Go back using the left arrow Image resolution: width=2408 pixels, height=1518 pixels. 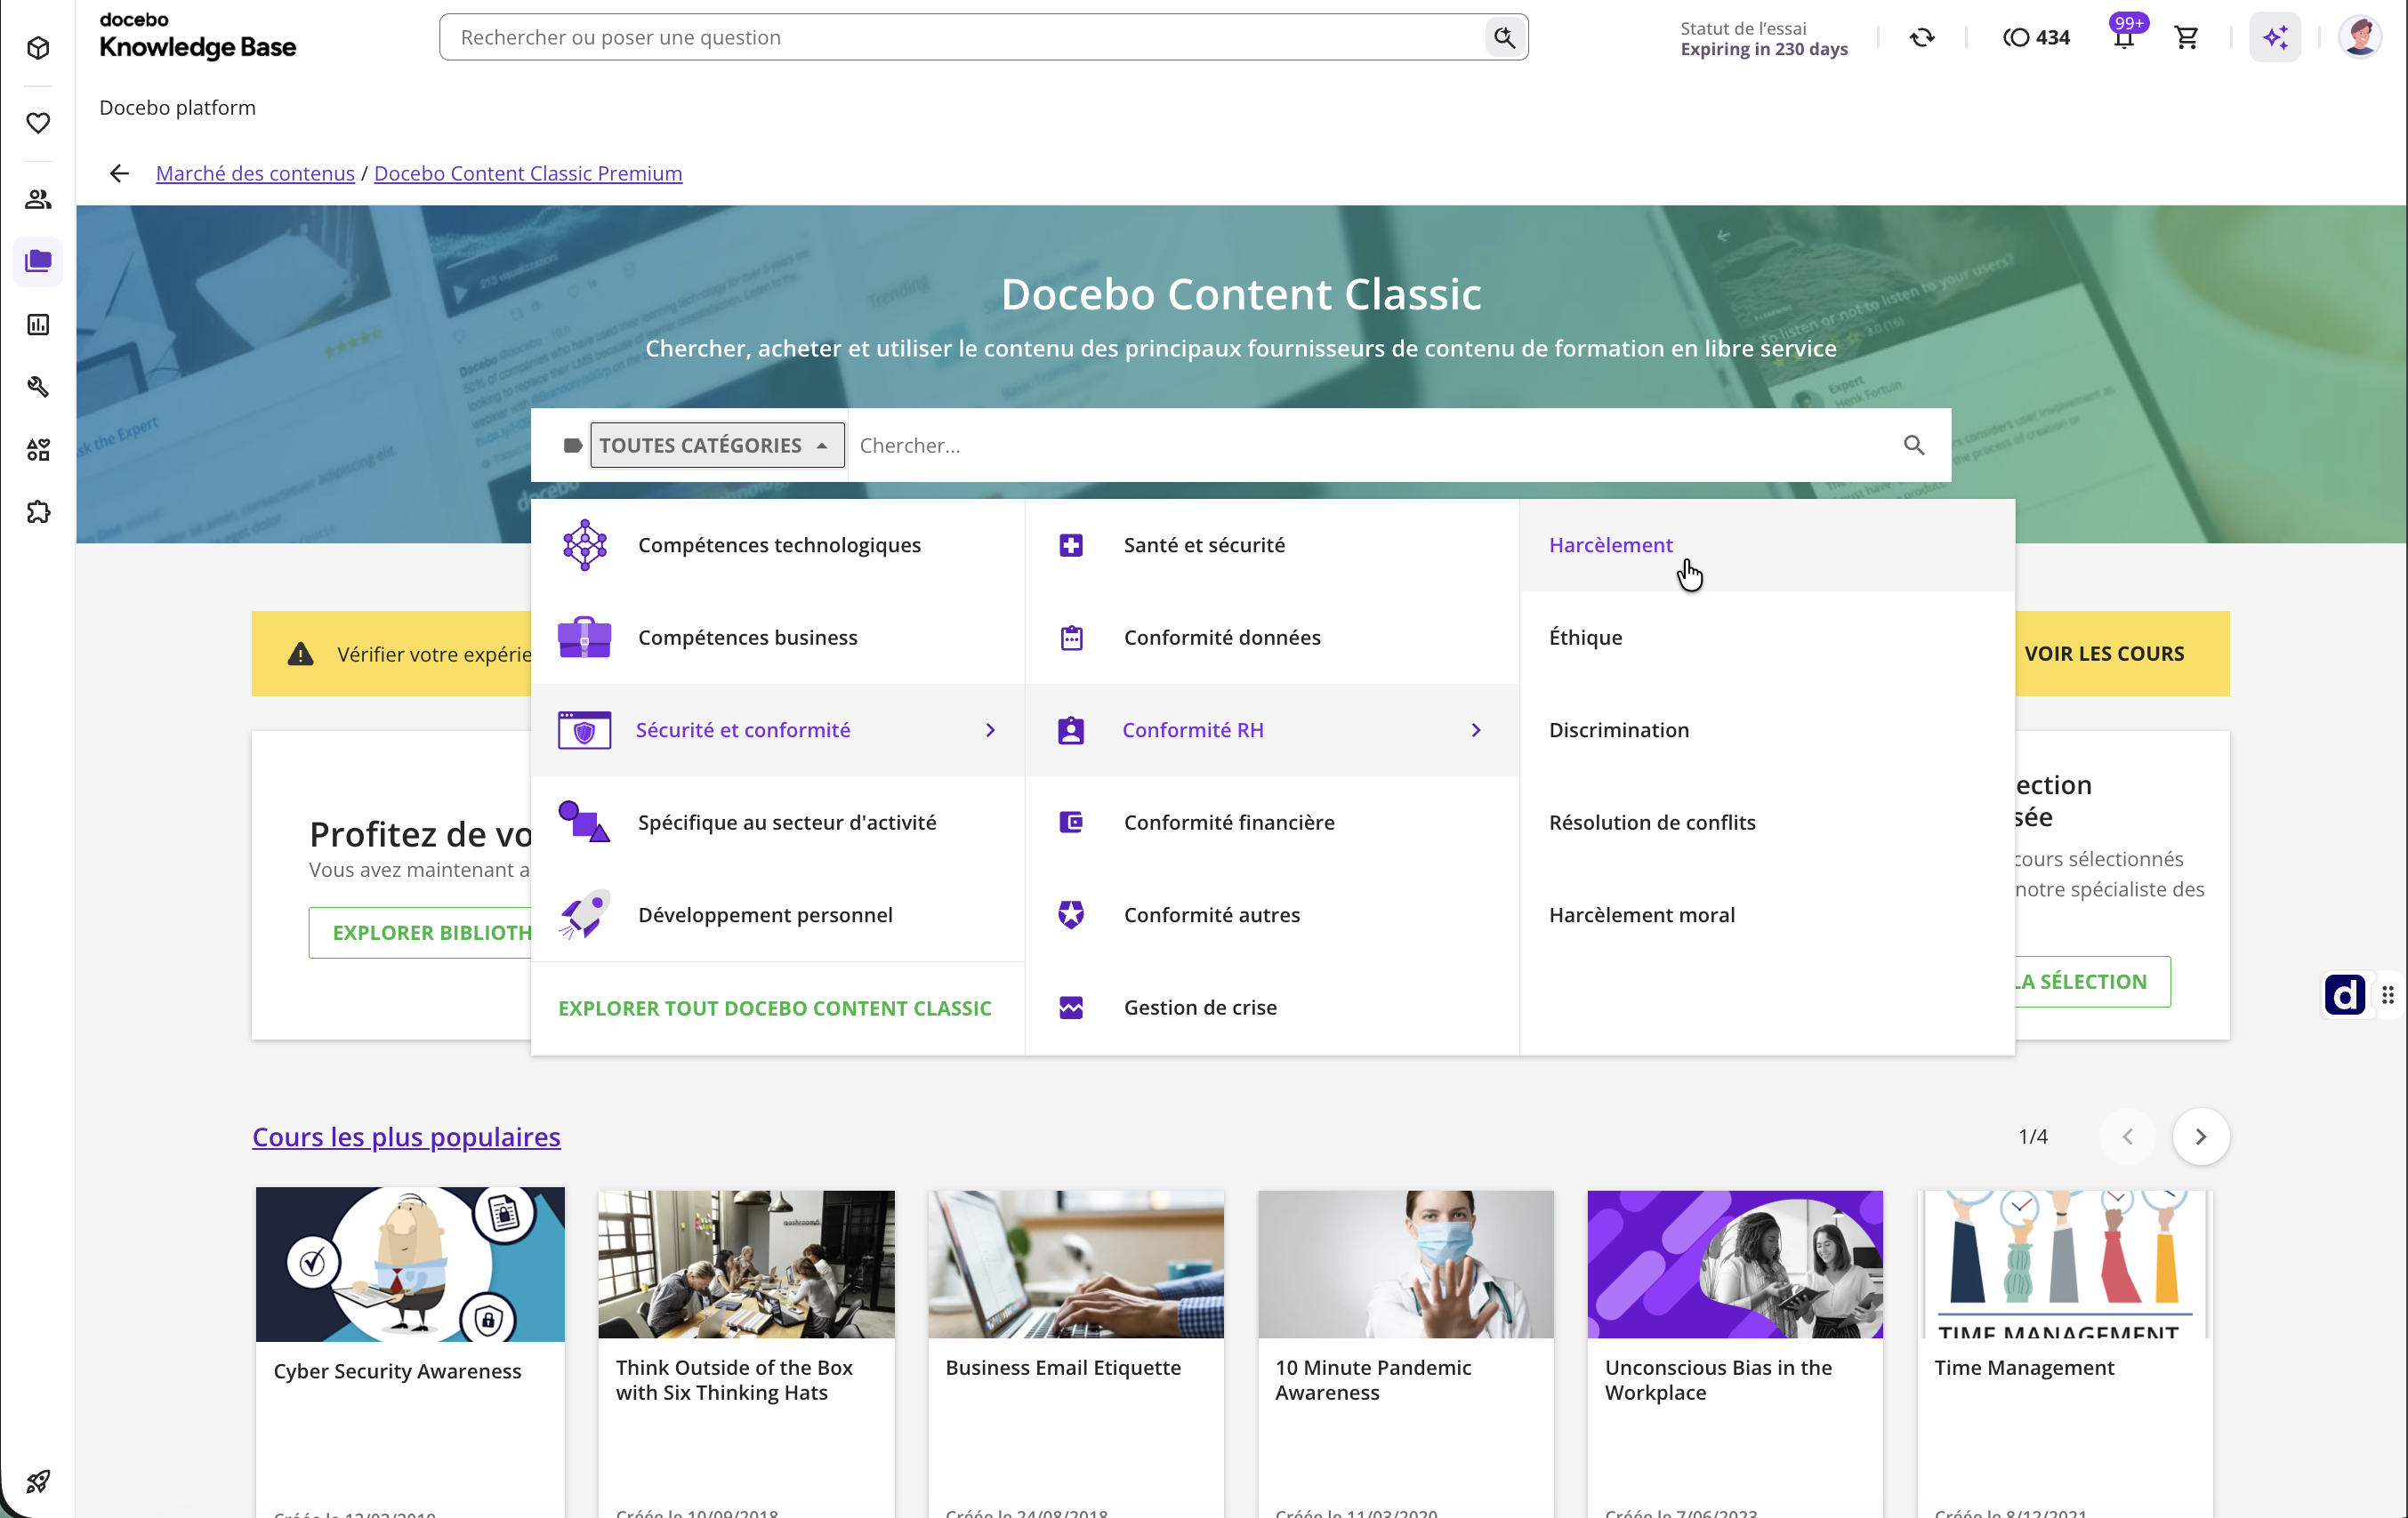[119, 173]
